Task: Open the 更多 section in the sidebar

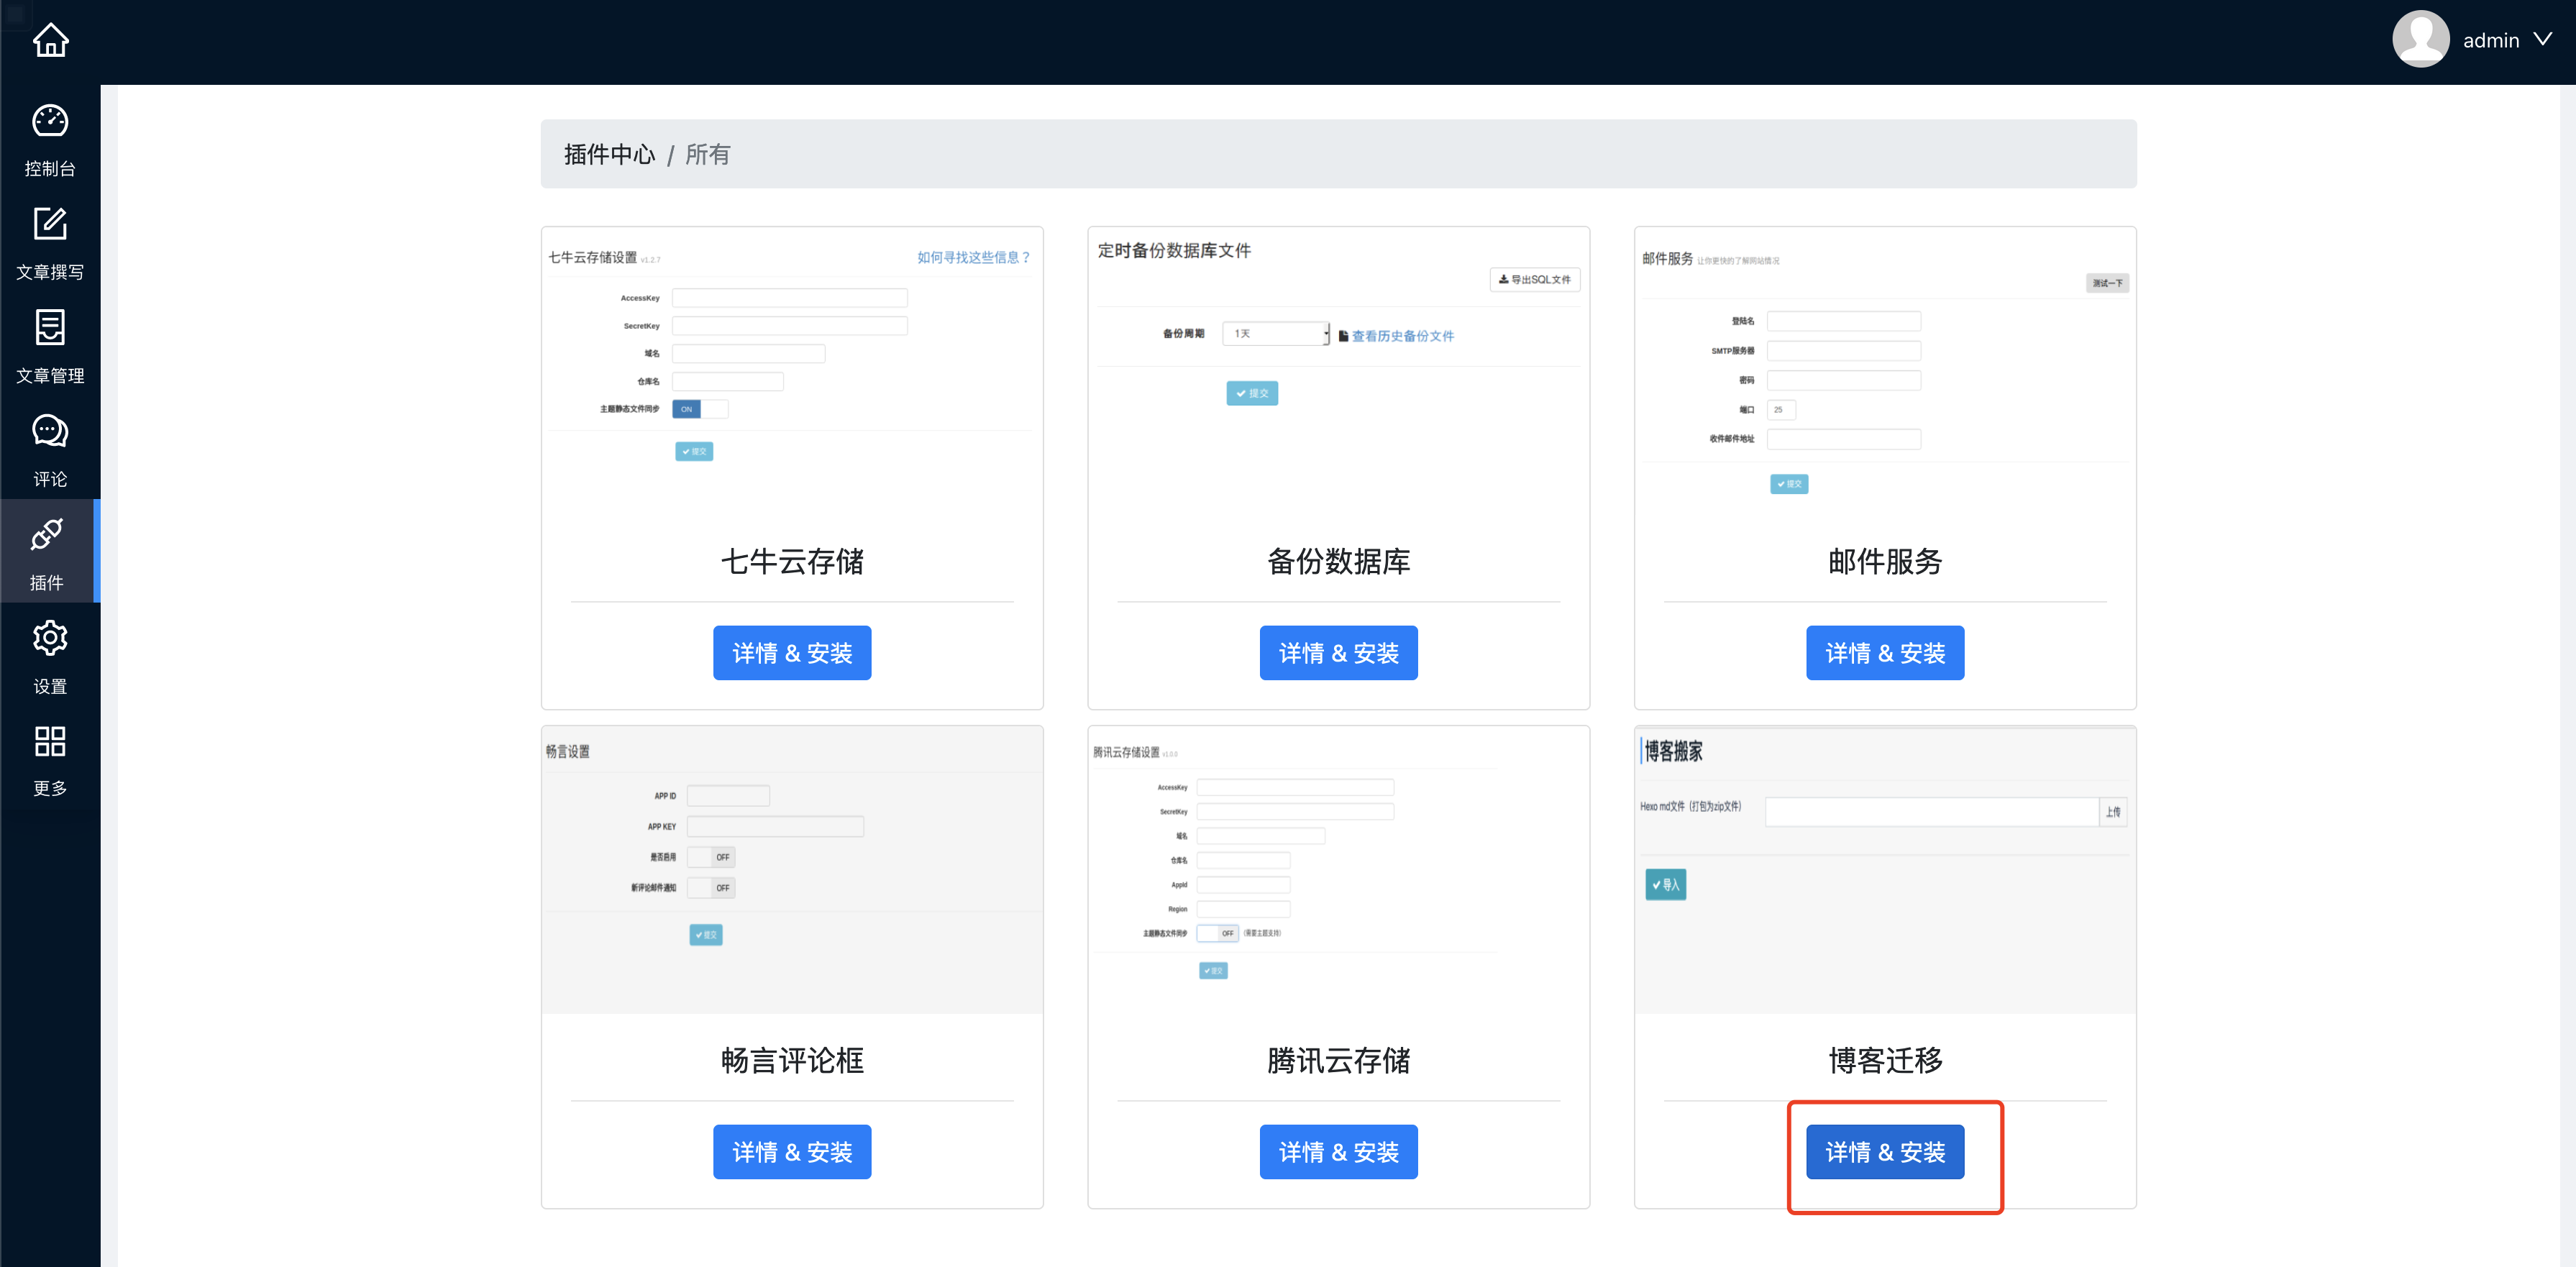Action: [49, 758]
